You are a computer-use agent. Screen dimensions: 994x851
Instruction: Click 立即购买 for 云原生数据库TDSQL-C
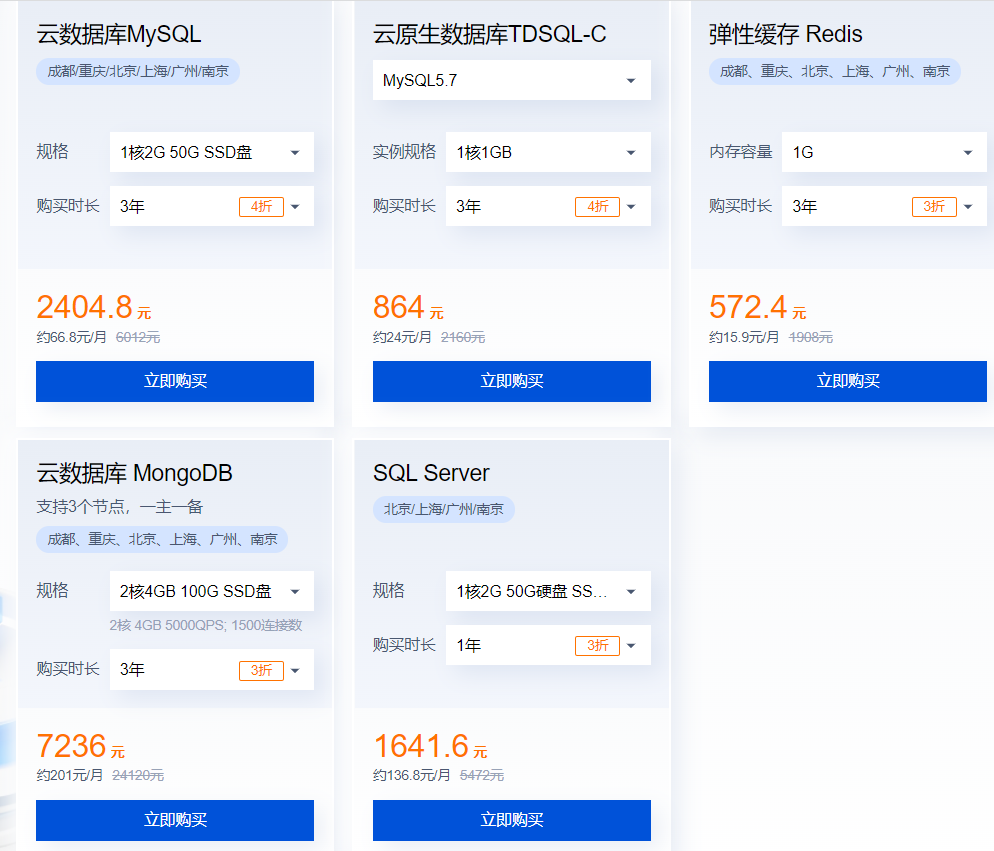511,381
